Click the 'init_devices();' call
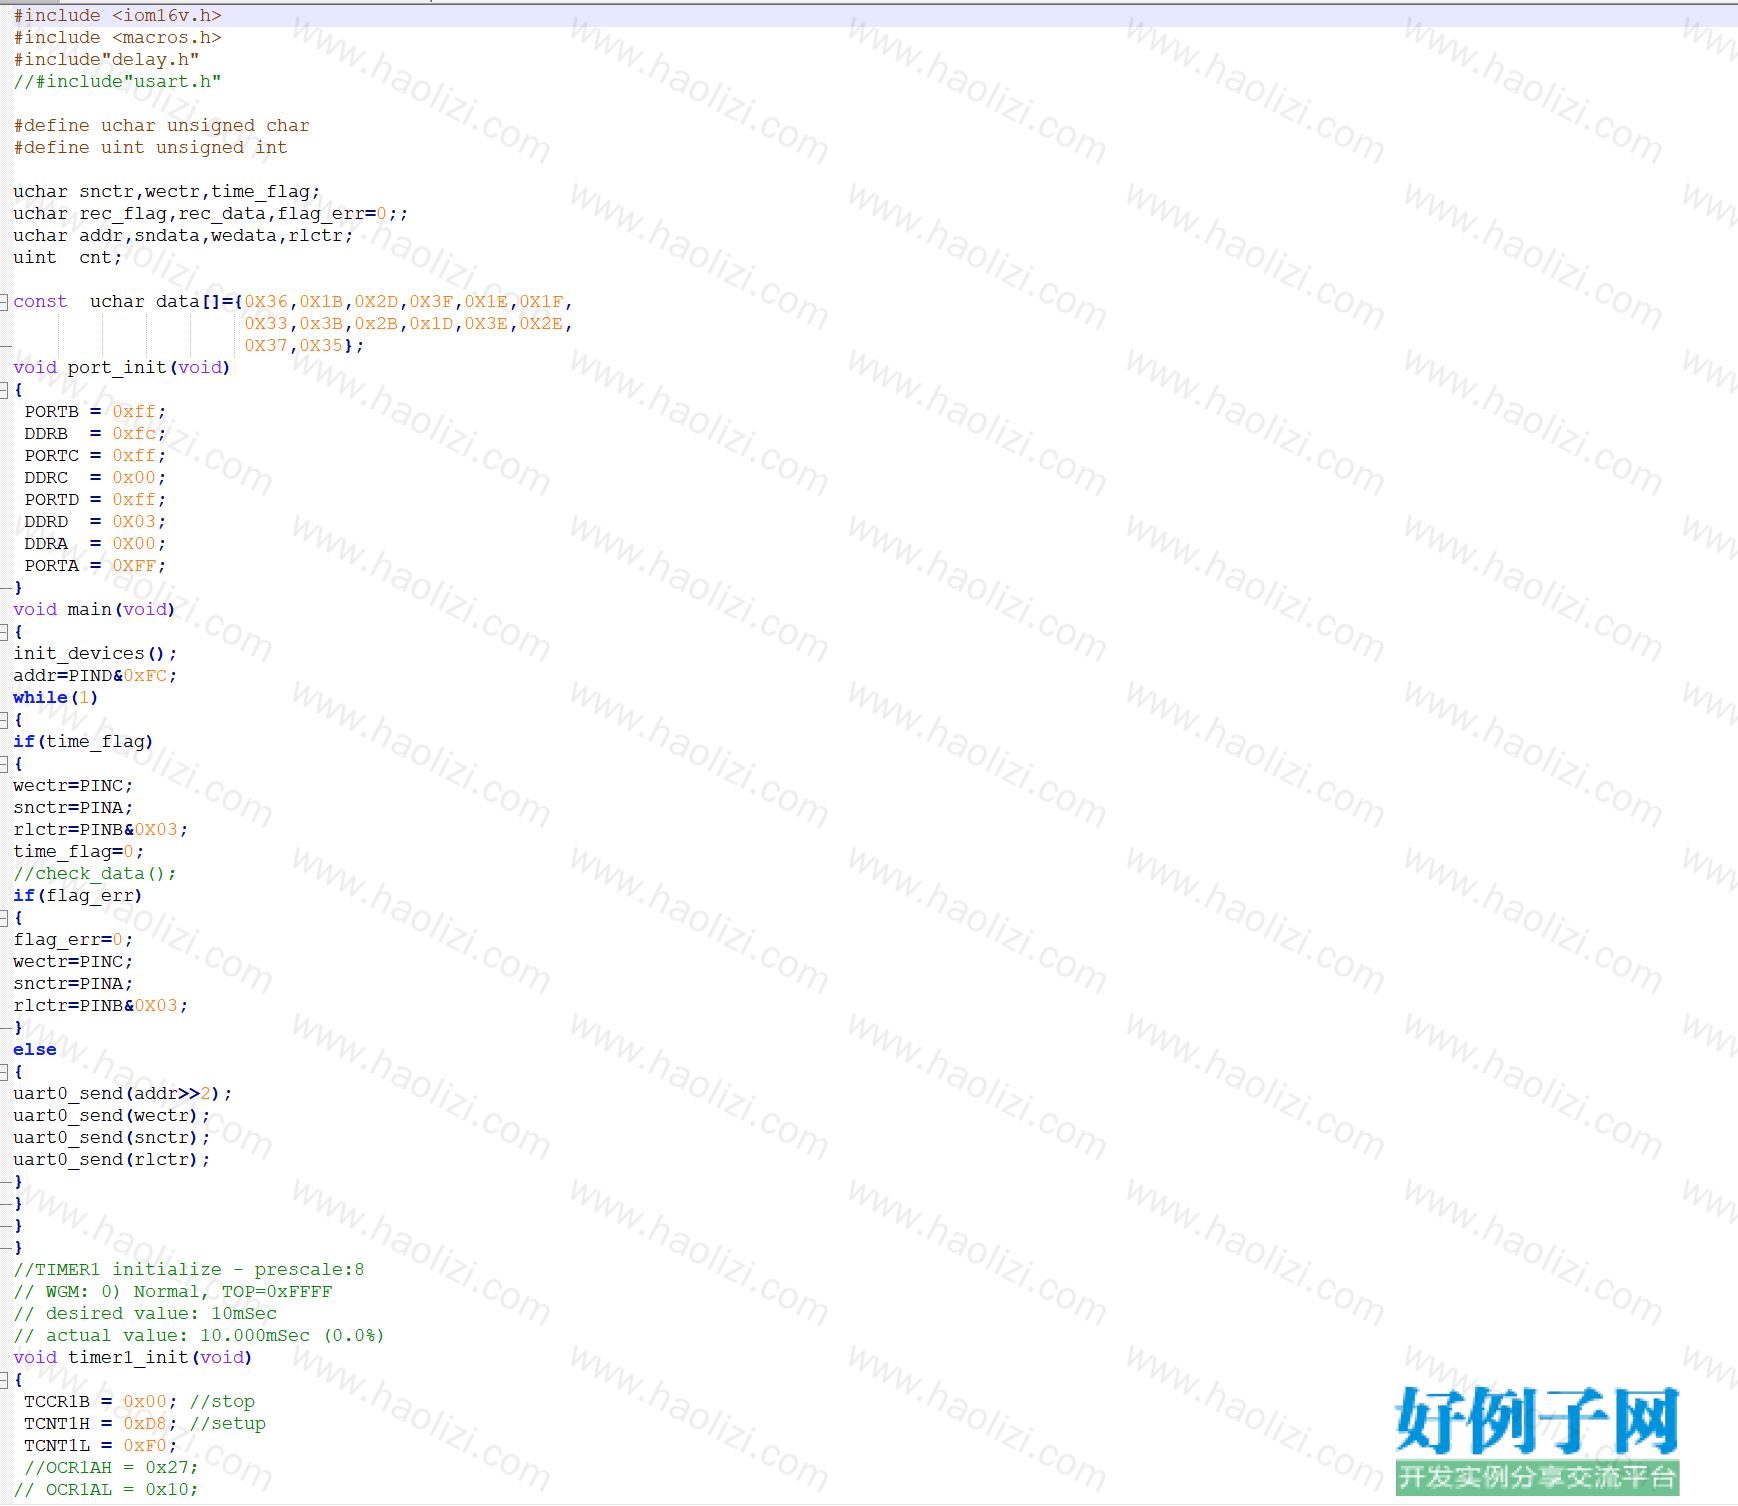Screen dimensions: 1738x1506 coord(95,654)
